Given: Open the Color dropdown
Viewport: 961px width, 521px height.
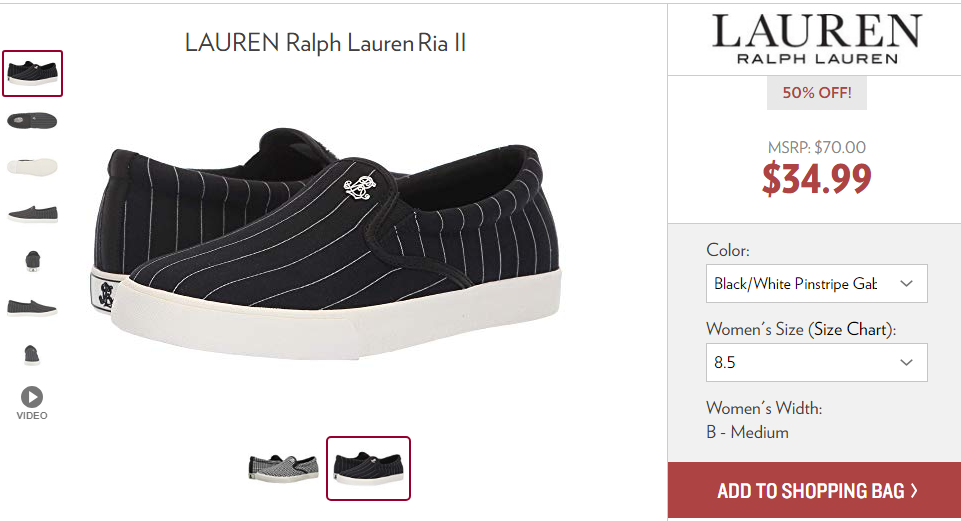Looking at the screenshot, I should 816,283.
